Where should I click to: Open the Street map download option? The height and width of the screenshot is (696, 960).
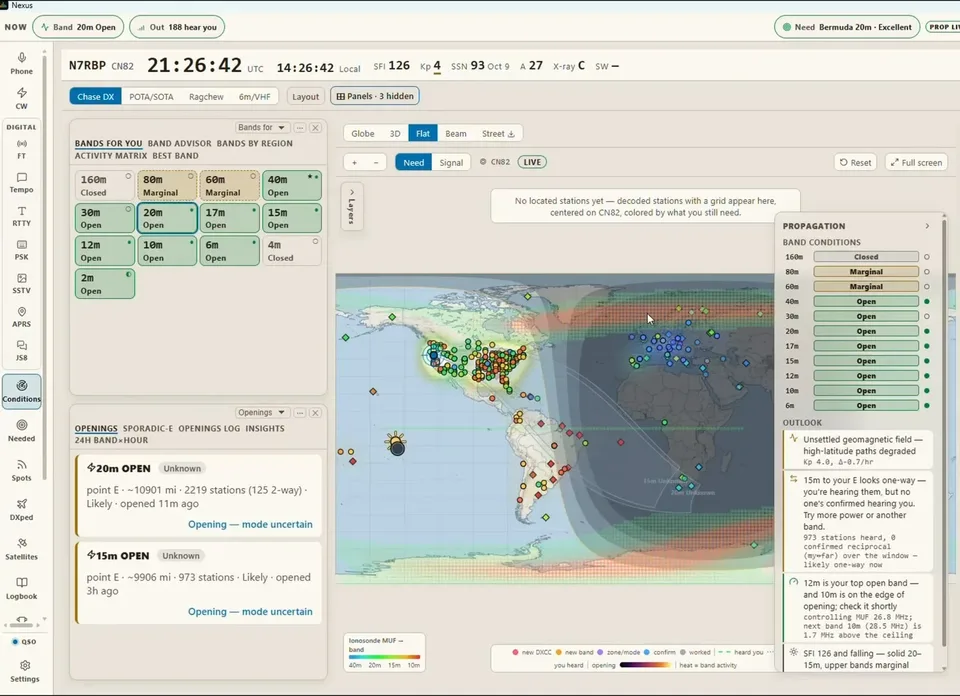[x=498, y=133]
